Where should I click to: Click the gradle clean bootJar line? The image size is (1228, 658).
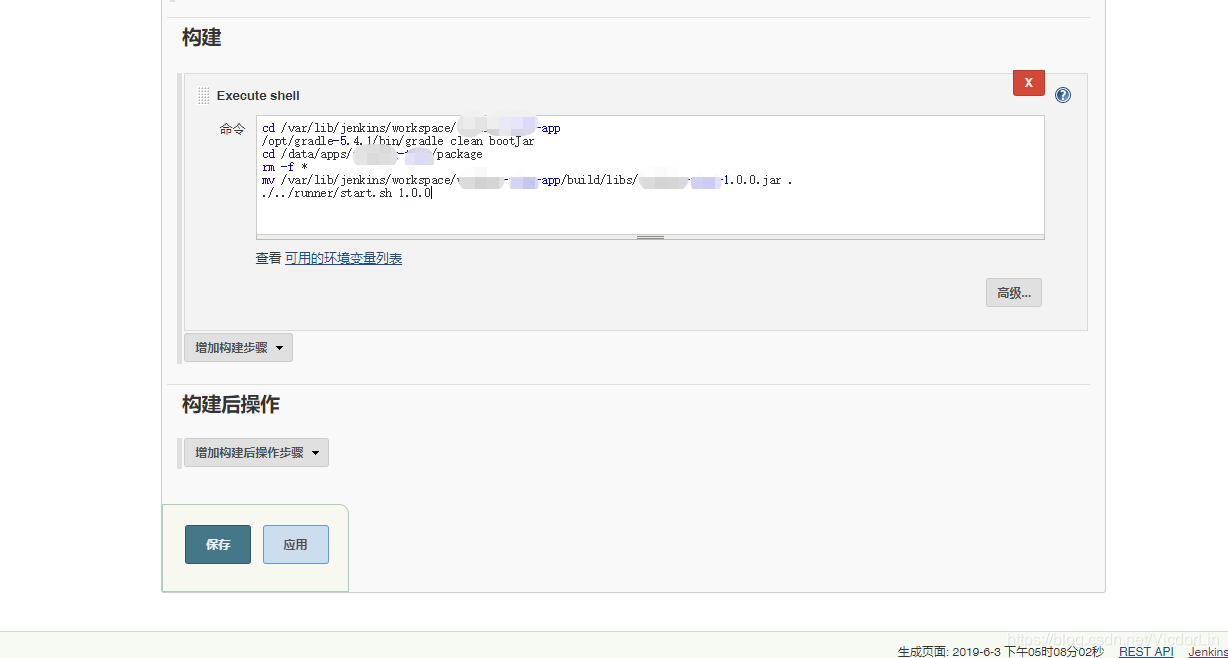(398, 141)
